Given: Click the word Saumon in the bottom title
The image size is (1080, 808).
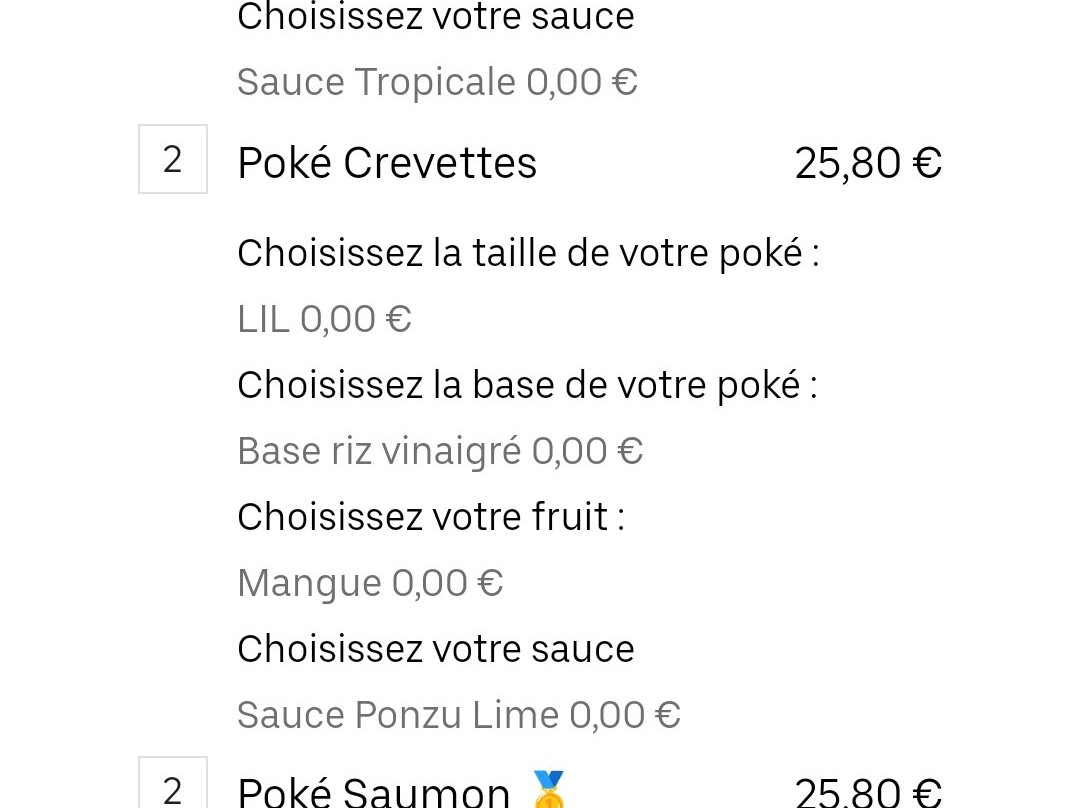Looking at the screenshot, I should tap(426, 791).
